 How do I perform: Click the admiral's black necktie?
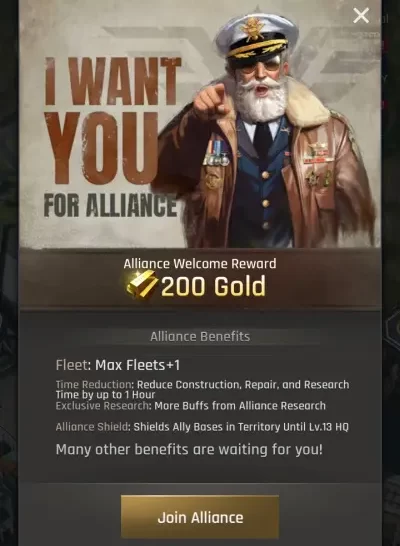point(262,141)
